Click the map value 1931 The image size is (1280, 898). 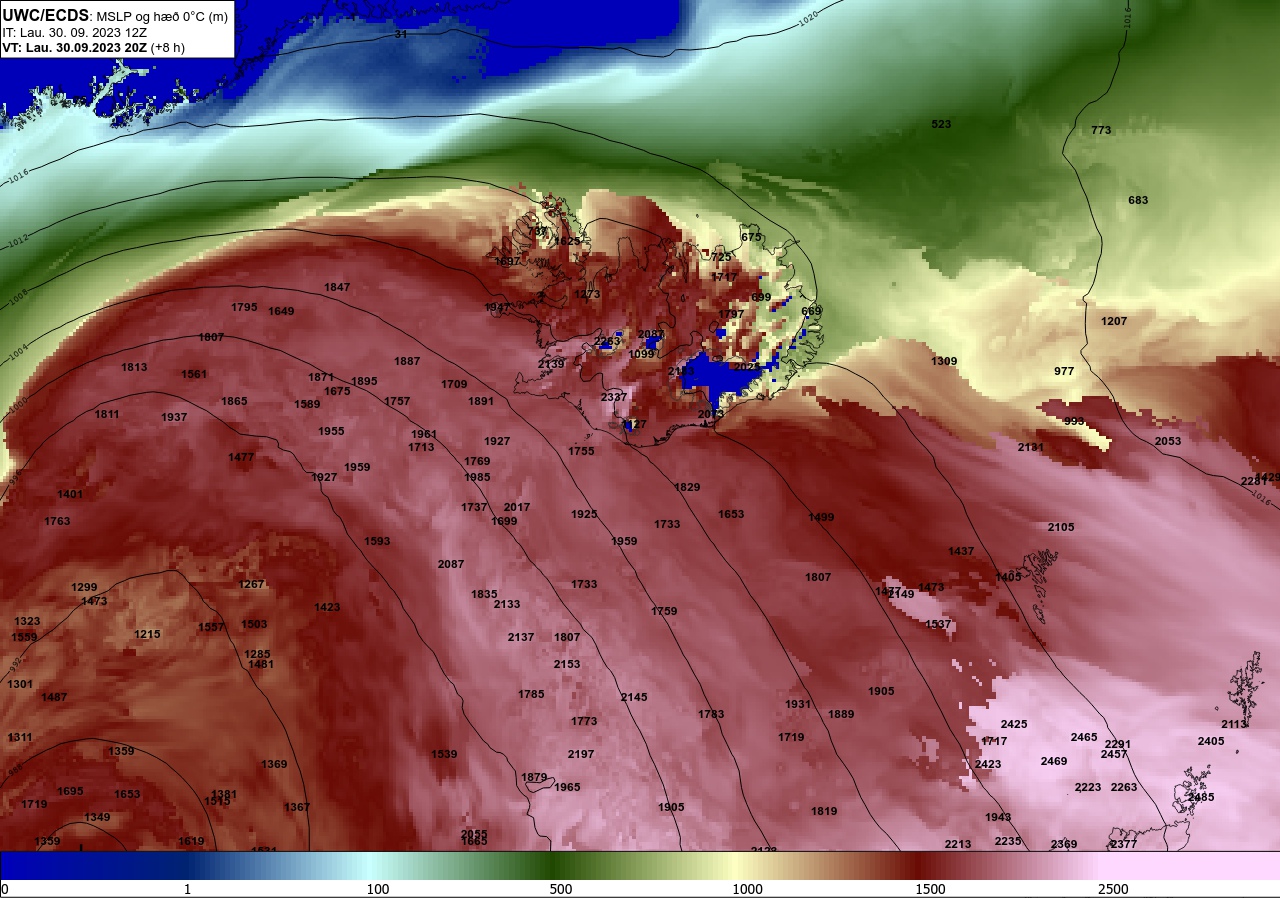(798, 704)
